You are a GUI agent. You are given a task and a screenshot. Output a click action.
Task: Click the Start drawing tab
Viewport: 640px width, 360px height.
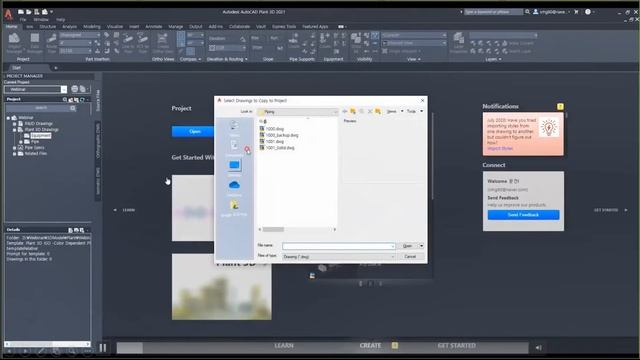[x=16, y=68]
